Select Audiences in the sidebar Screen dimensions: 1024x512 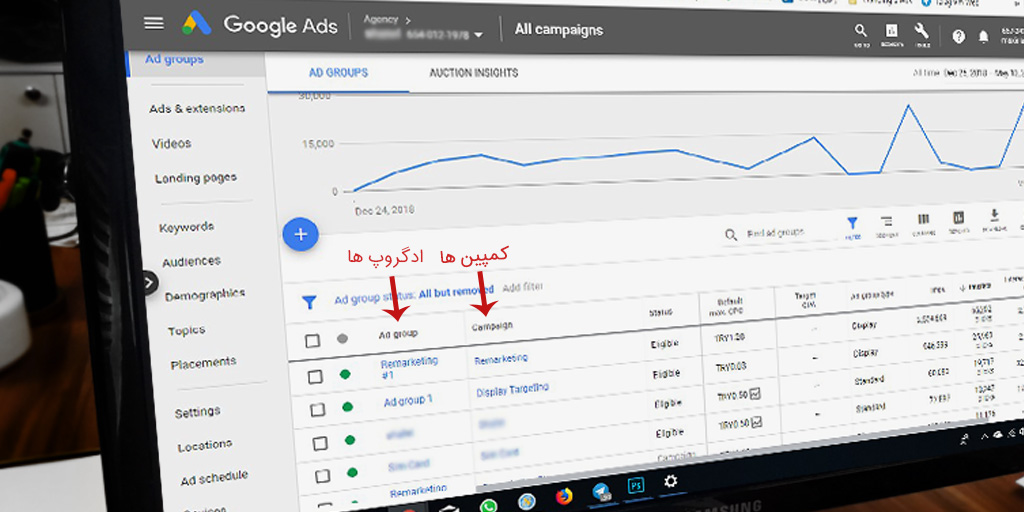pos(191,261)
